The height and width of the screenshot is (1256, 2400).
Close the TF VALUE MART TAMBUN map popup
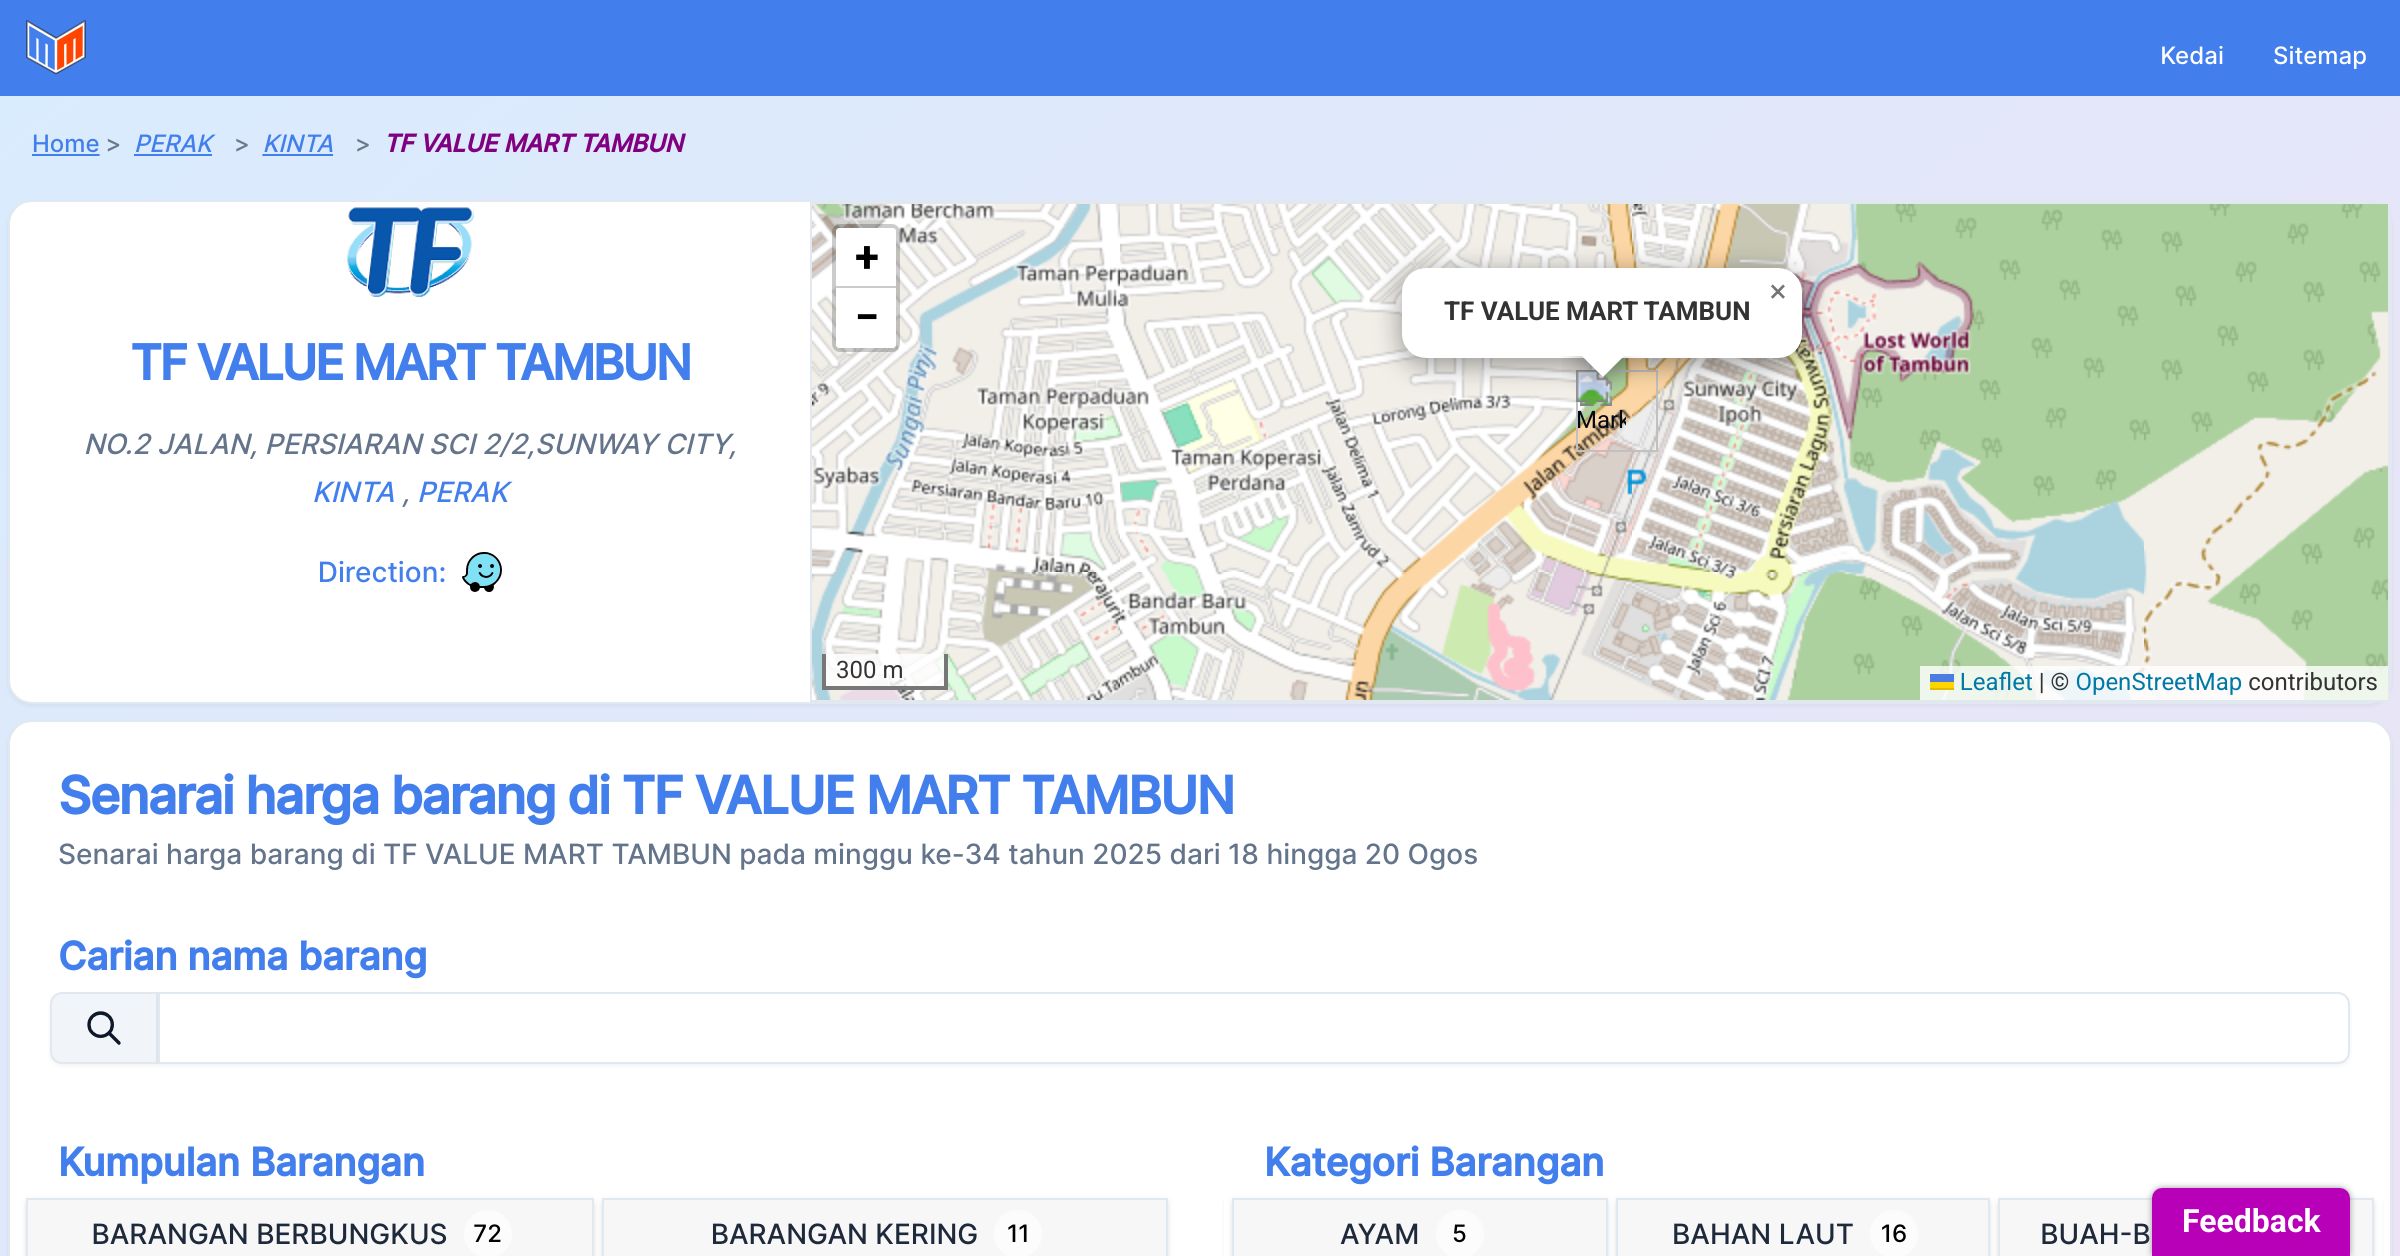point(1777,292)
